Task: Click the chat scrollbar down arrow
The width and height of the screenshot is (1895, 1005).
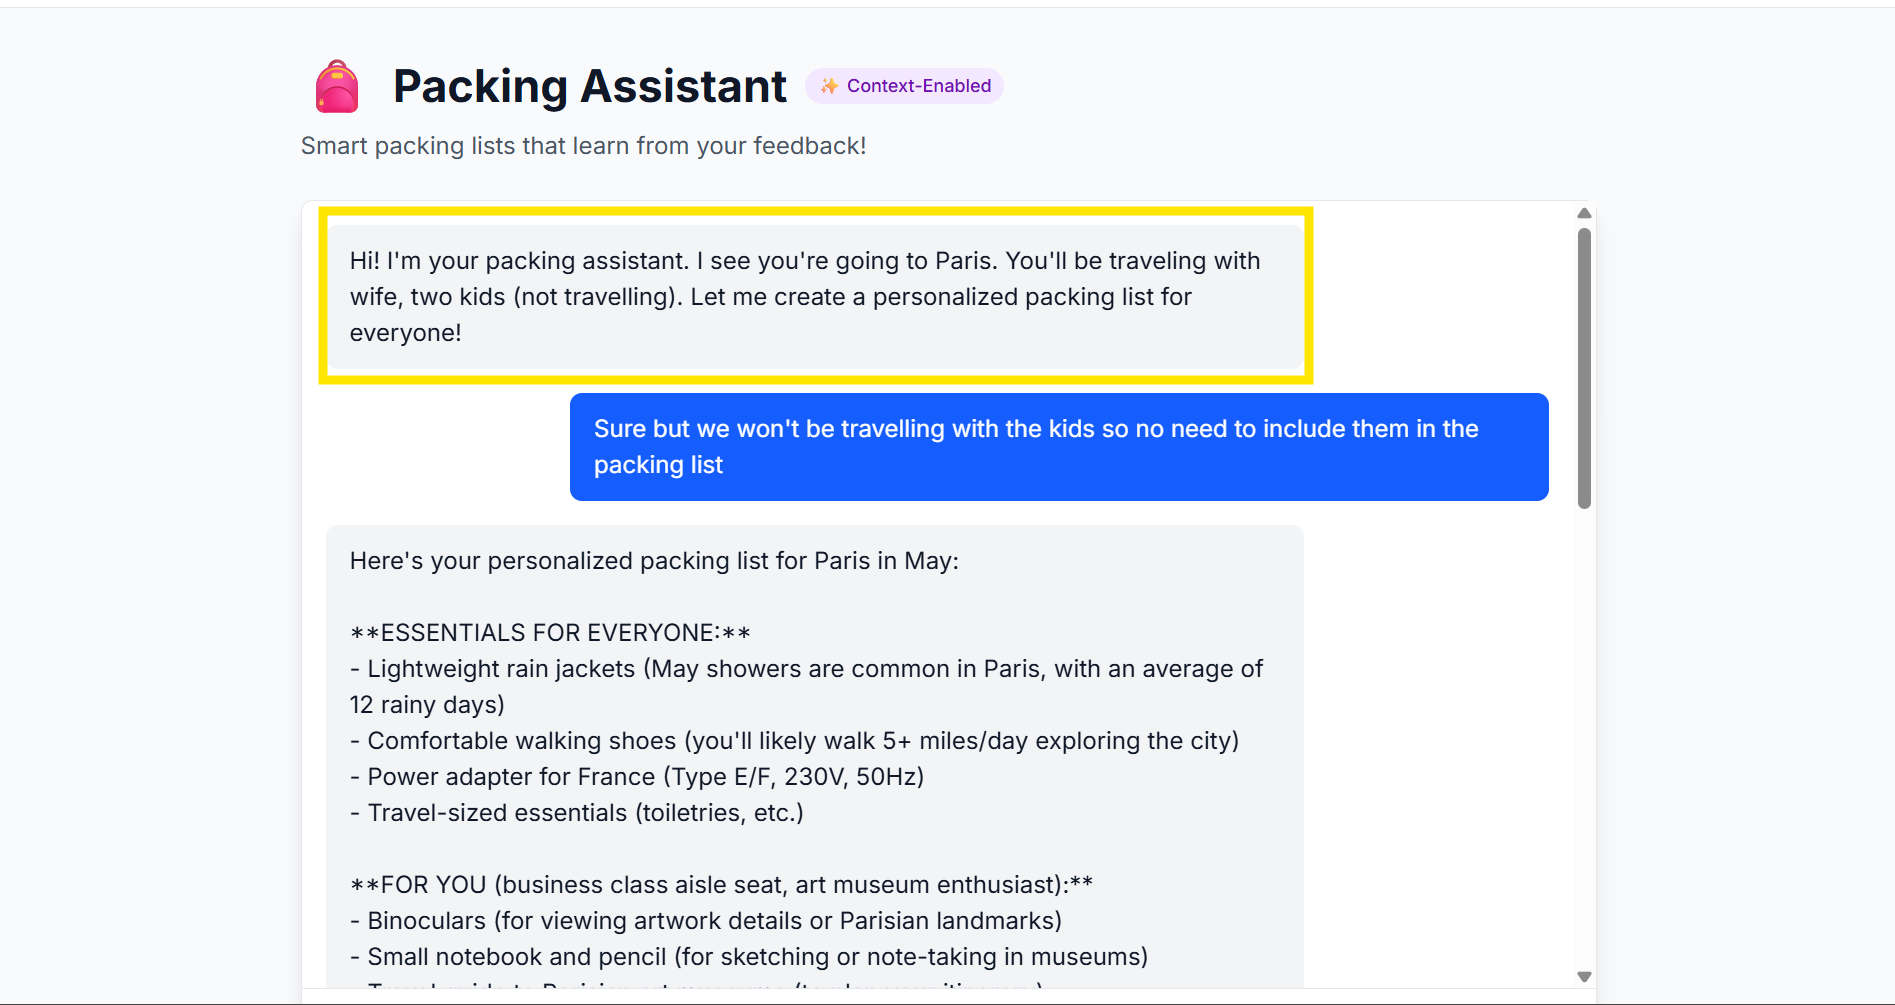Action: pos(1584,977)
